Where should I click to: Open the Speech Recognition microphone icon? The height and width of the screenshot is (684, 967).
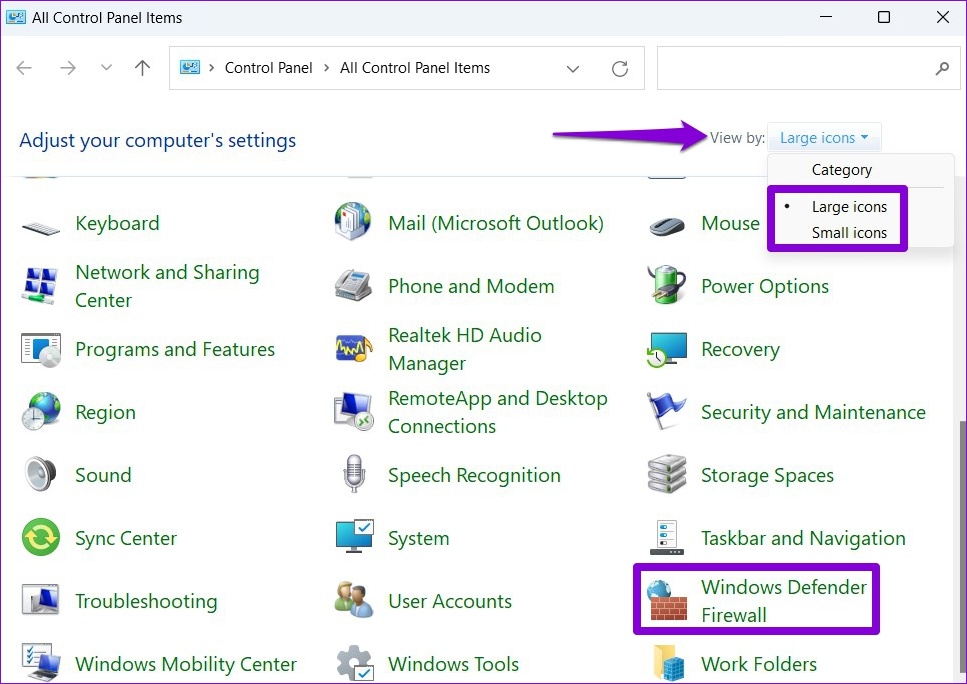pyautogui.click(x=354, y=475)
